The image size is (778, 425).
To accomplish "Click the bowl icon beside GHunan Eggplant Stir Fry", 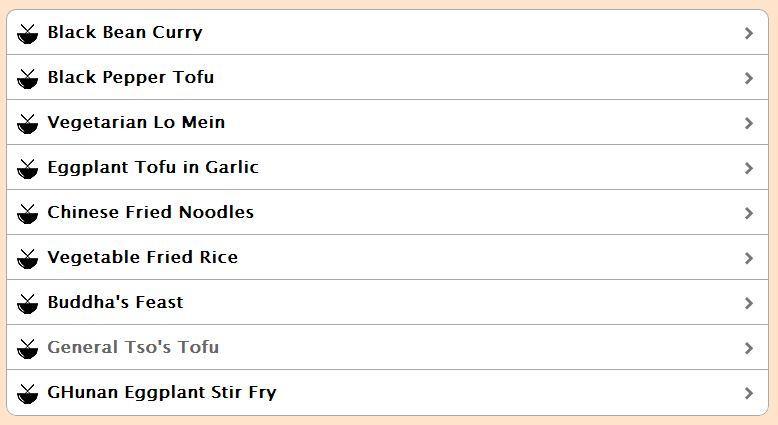I will 28,393.
